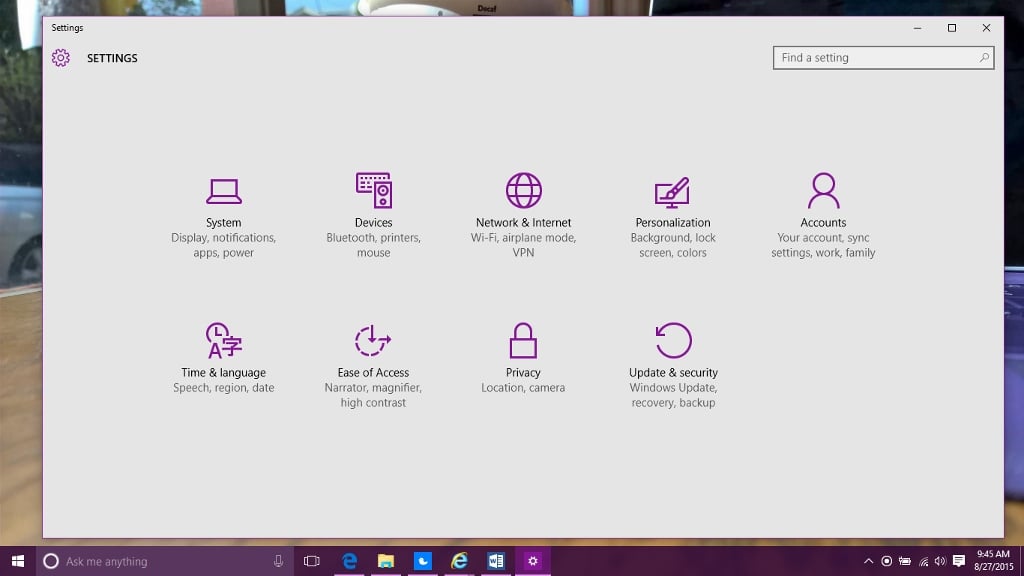
Task: Open the Action Center notifications icon
Action: [959, 561]
